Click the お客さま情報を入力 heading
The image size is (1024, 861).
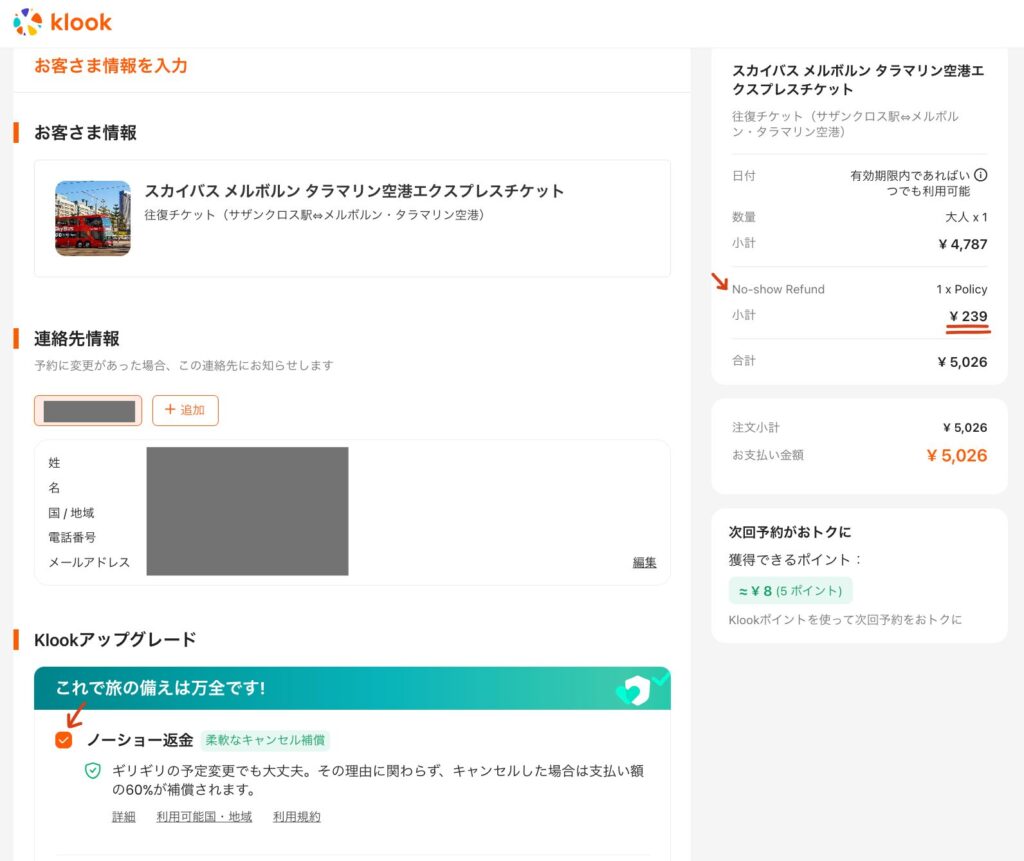(111, 65)
